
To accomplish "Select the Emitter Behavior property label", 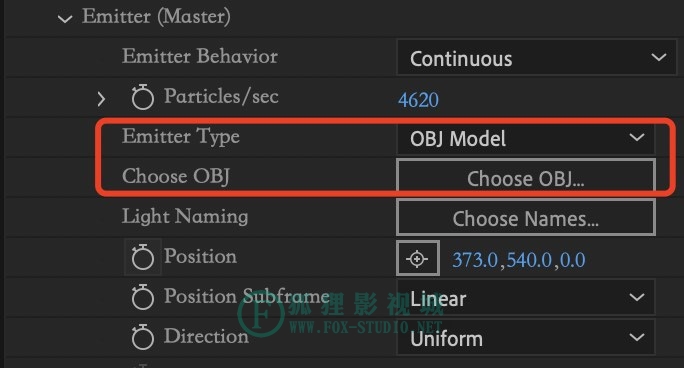I will point(200,56).
